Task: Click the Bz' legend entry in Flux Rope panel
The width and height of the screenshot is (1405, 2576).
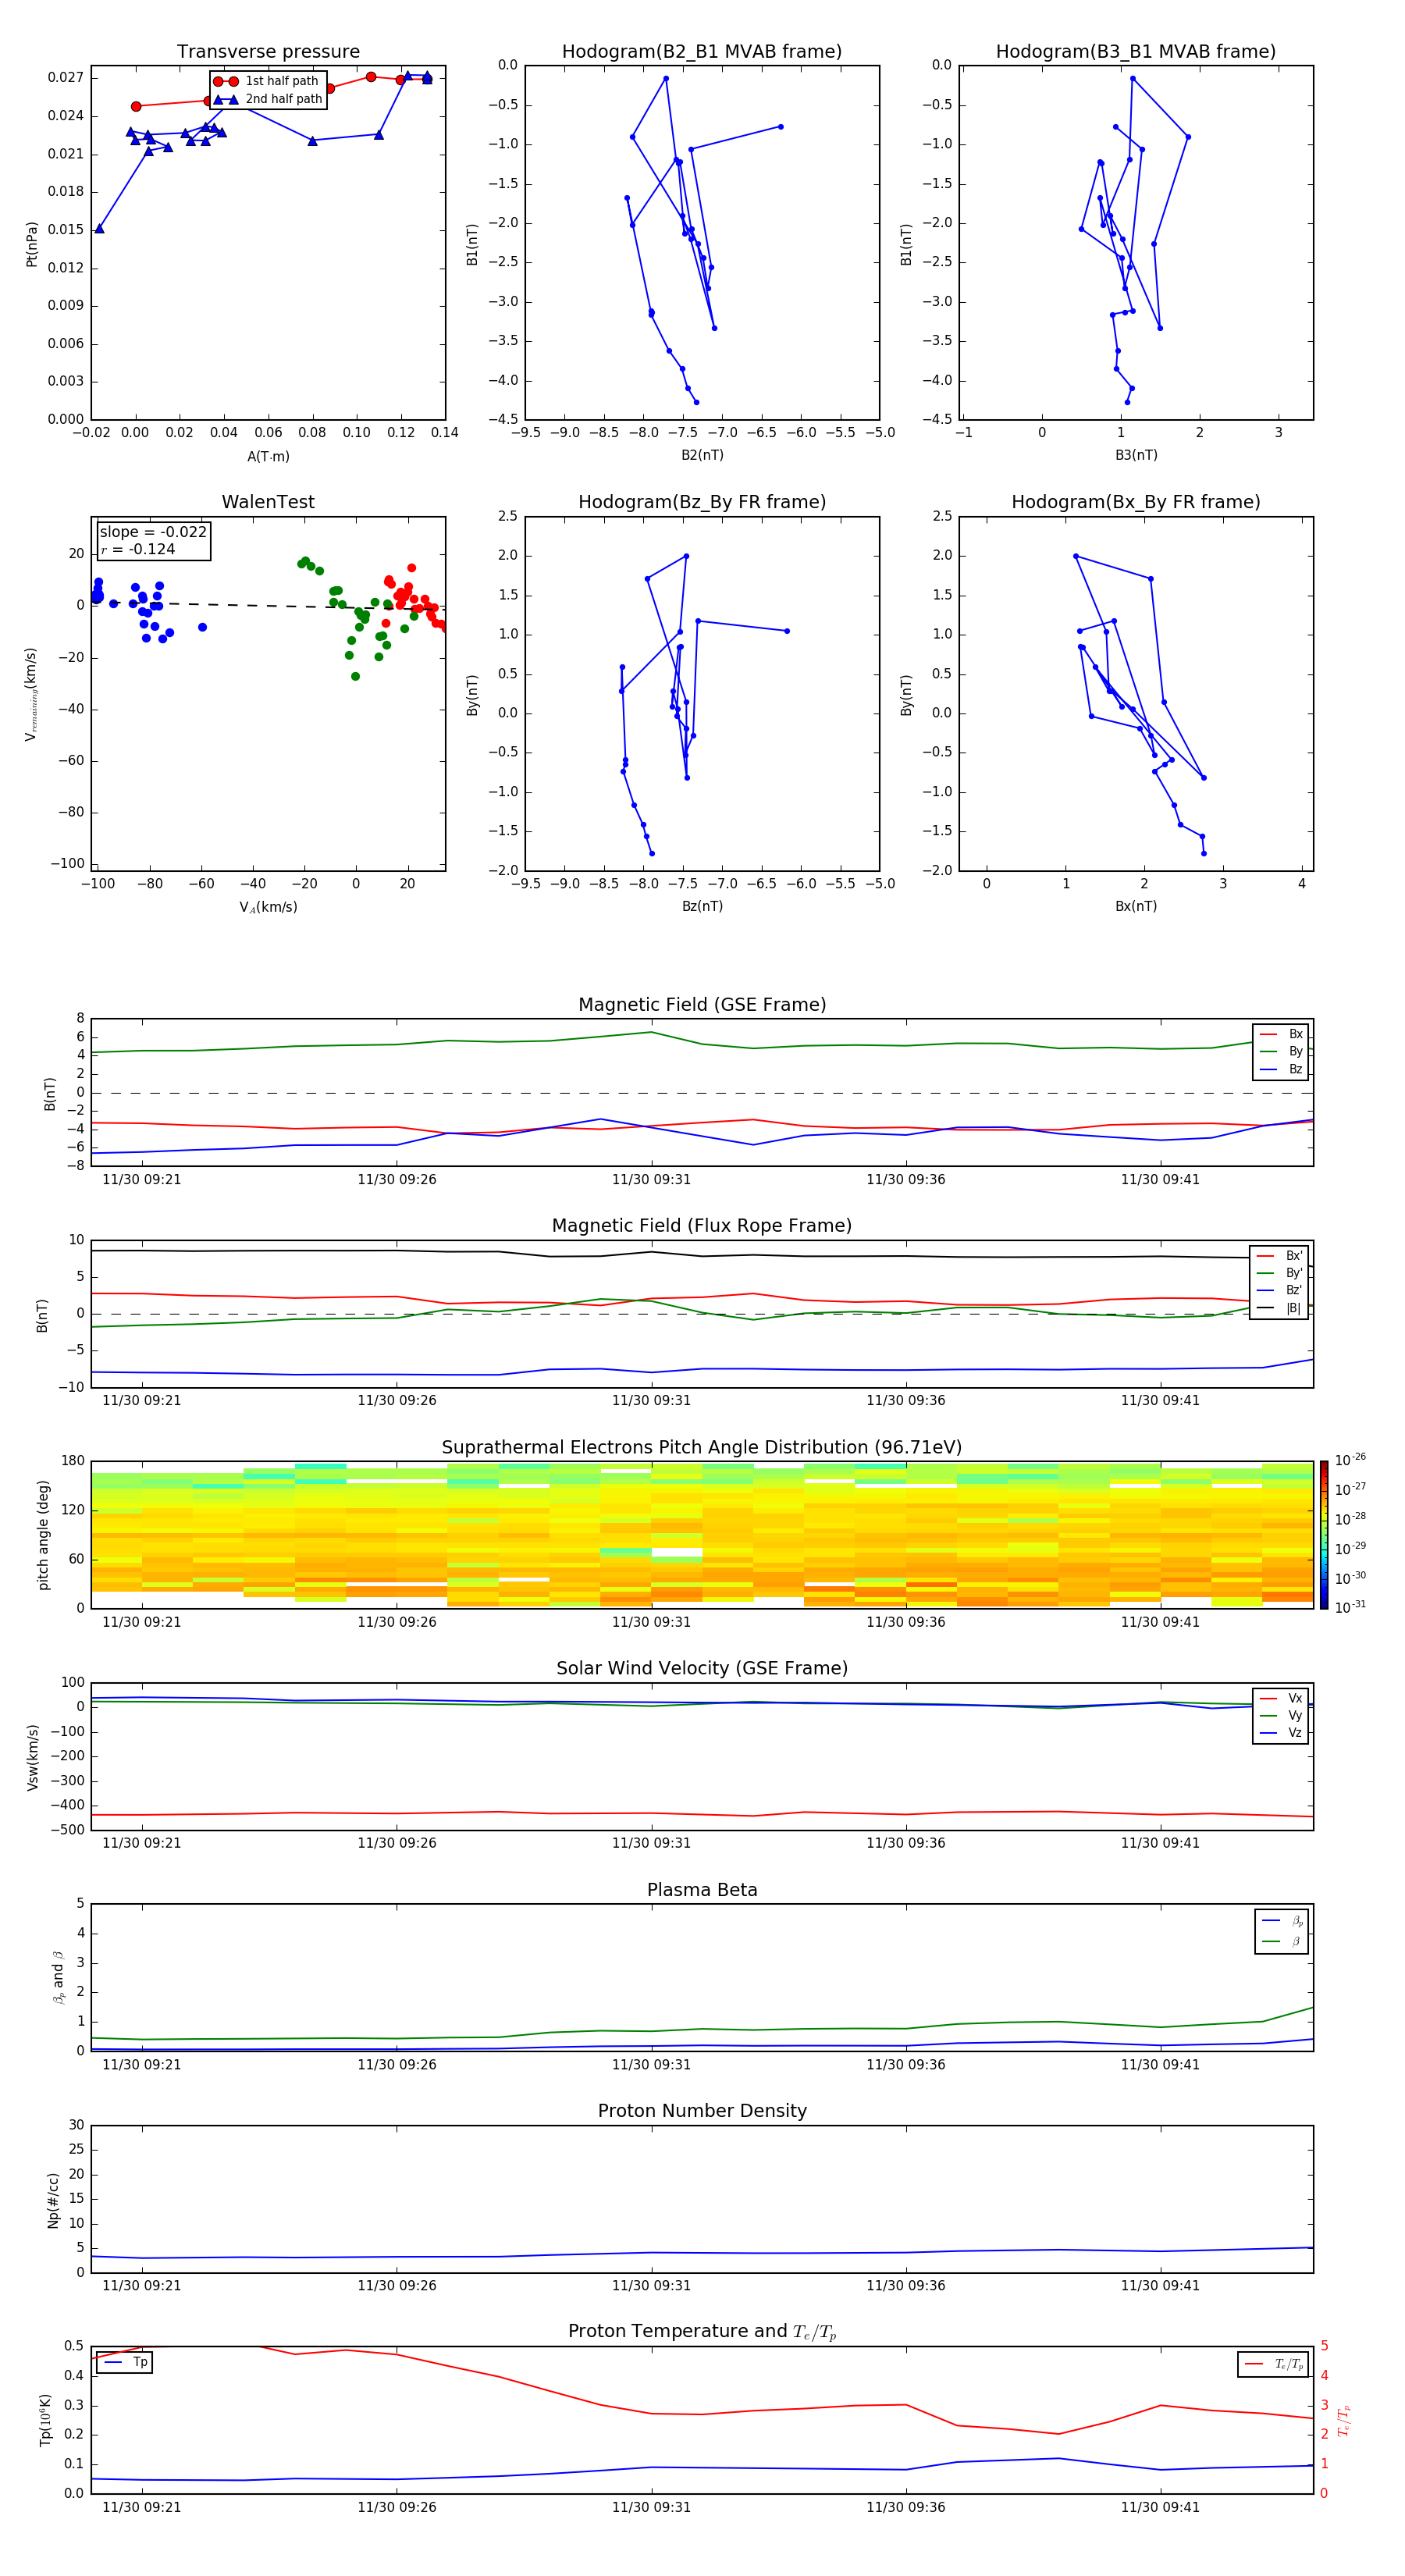Action: click(x=1279, y=1290)
